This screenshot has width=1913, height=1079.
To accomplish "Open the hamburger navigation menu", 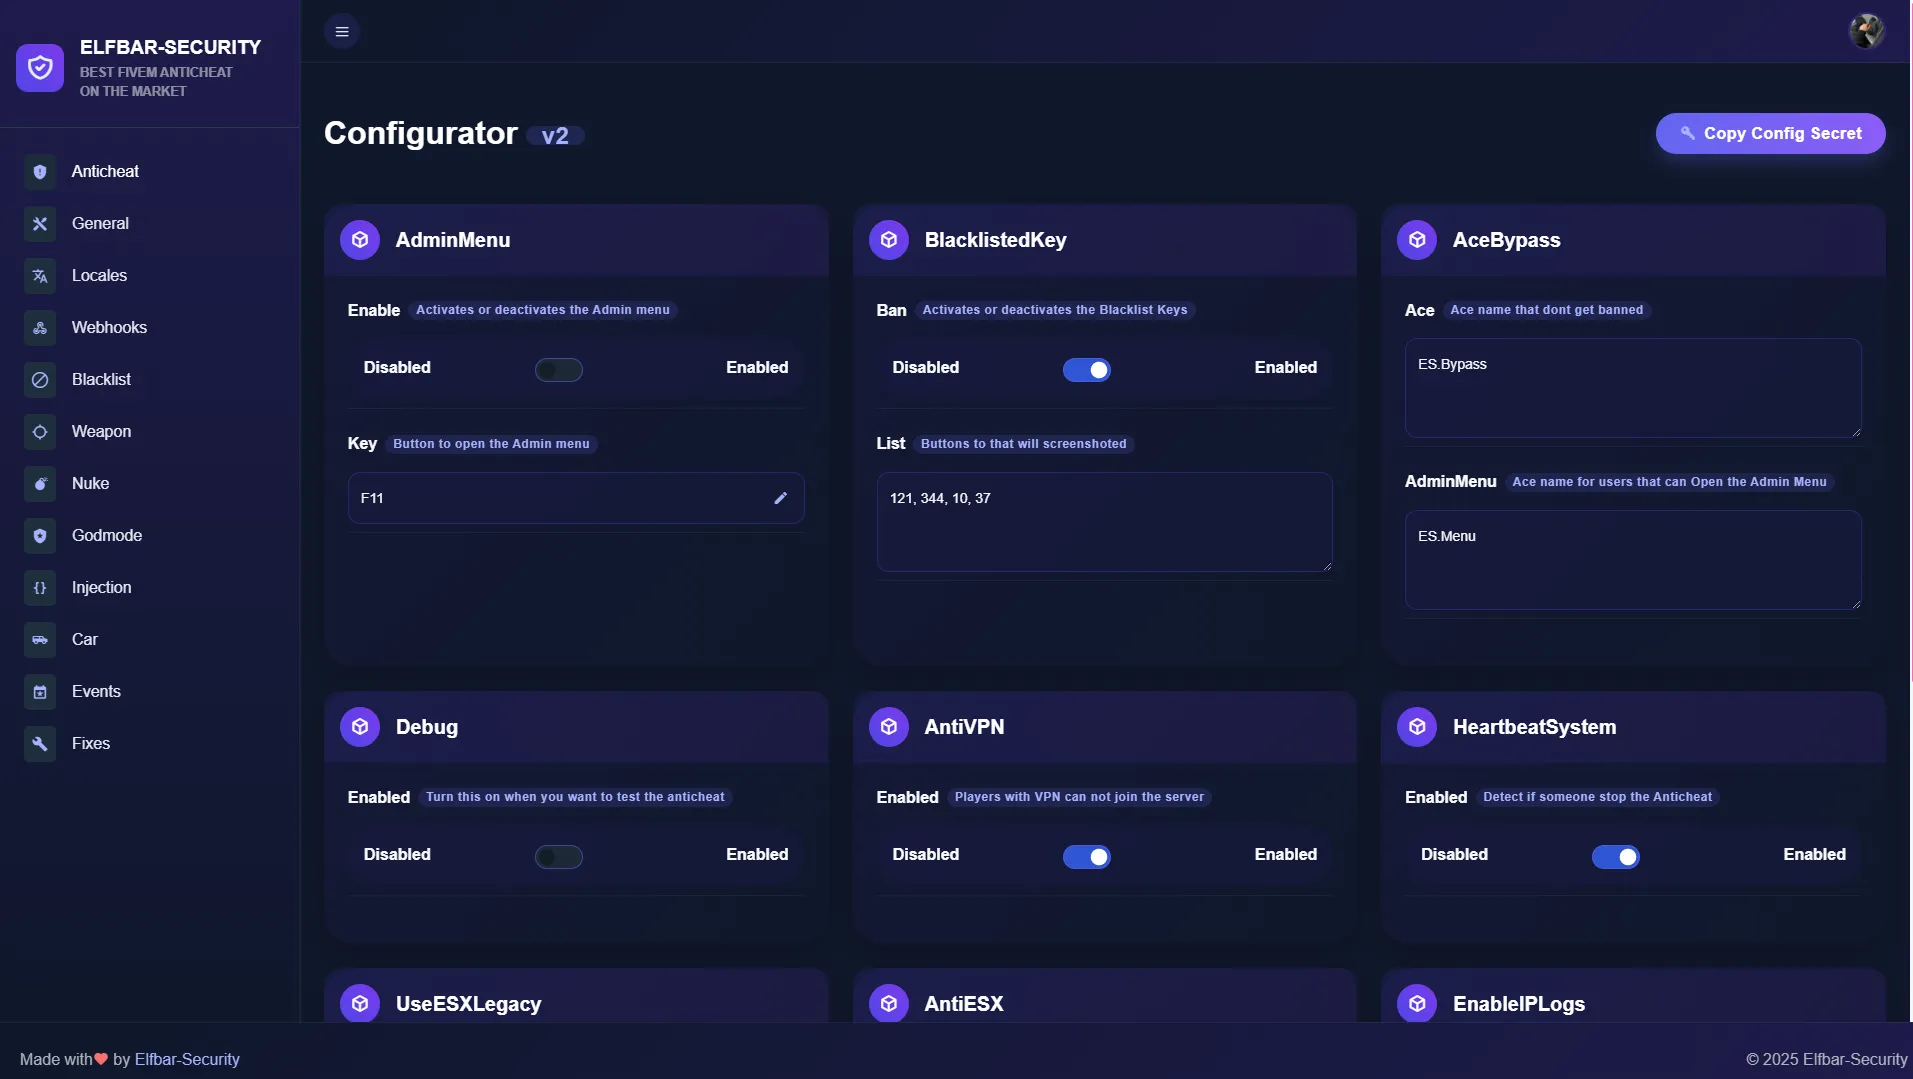I will [x=342, y=31].
